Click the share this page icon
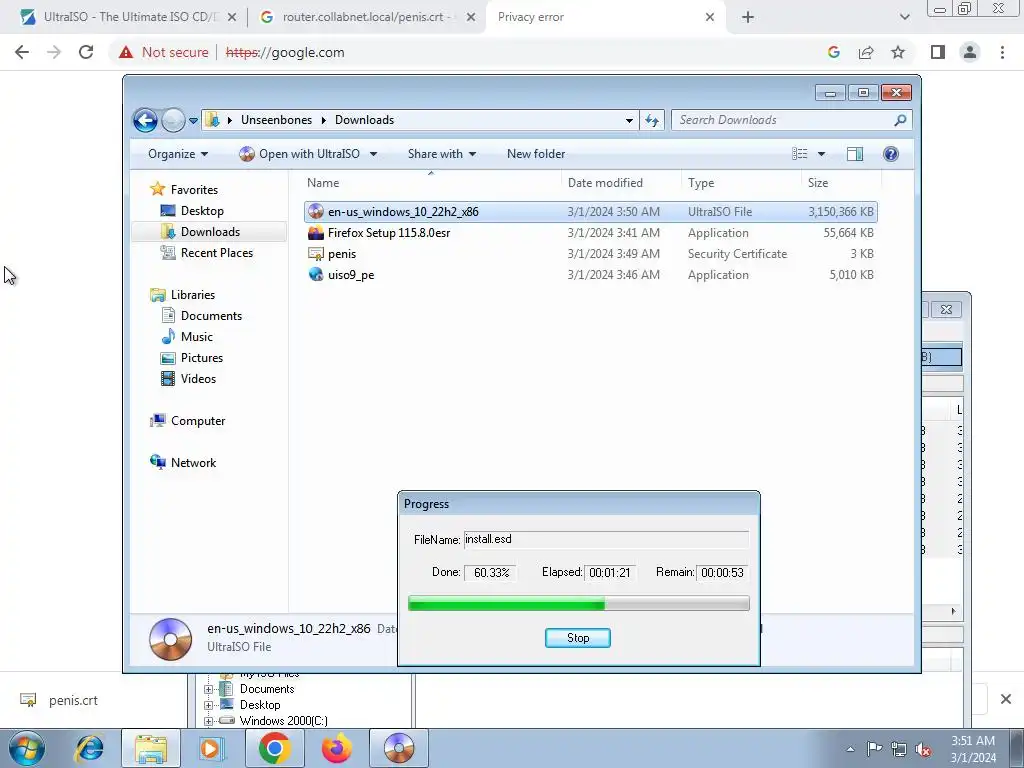This screenshot has height=768, width=1024. (x=866, y=52)
